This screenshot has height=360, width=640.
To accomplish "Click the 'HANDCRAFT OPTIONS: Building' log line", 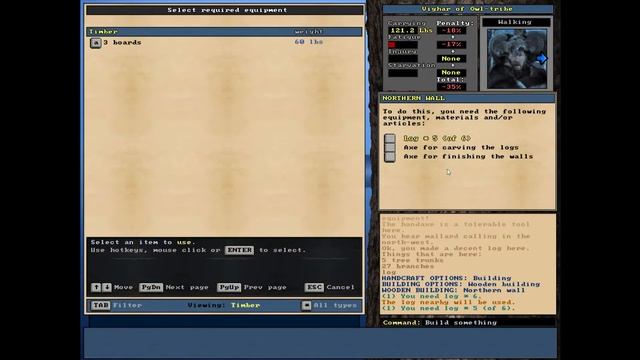I will 447,278.
